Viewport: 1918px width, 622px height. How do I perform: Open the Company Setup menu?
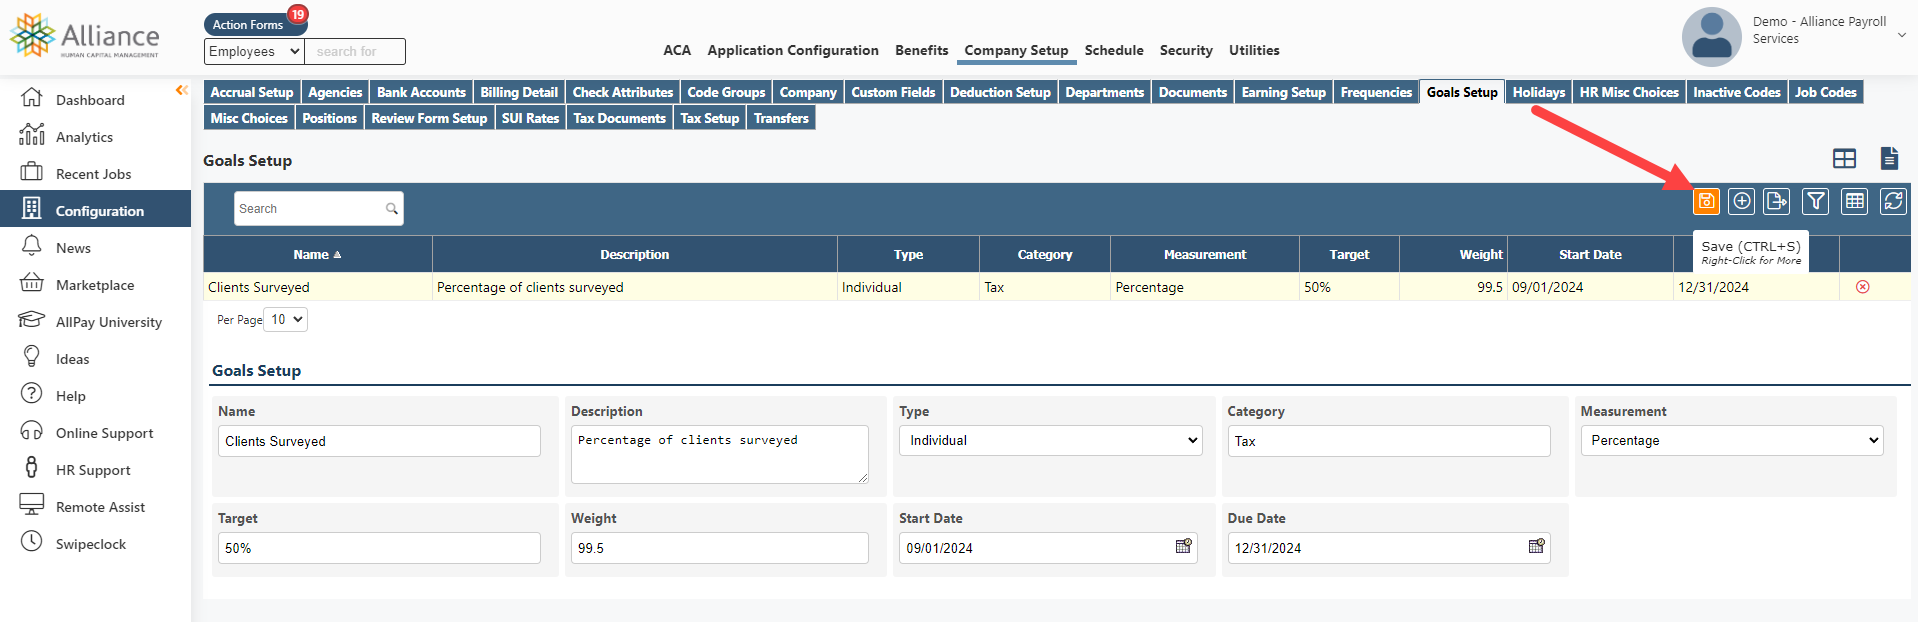1016,50
